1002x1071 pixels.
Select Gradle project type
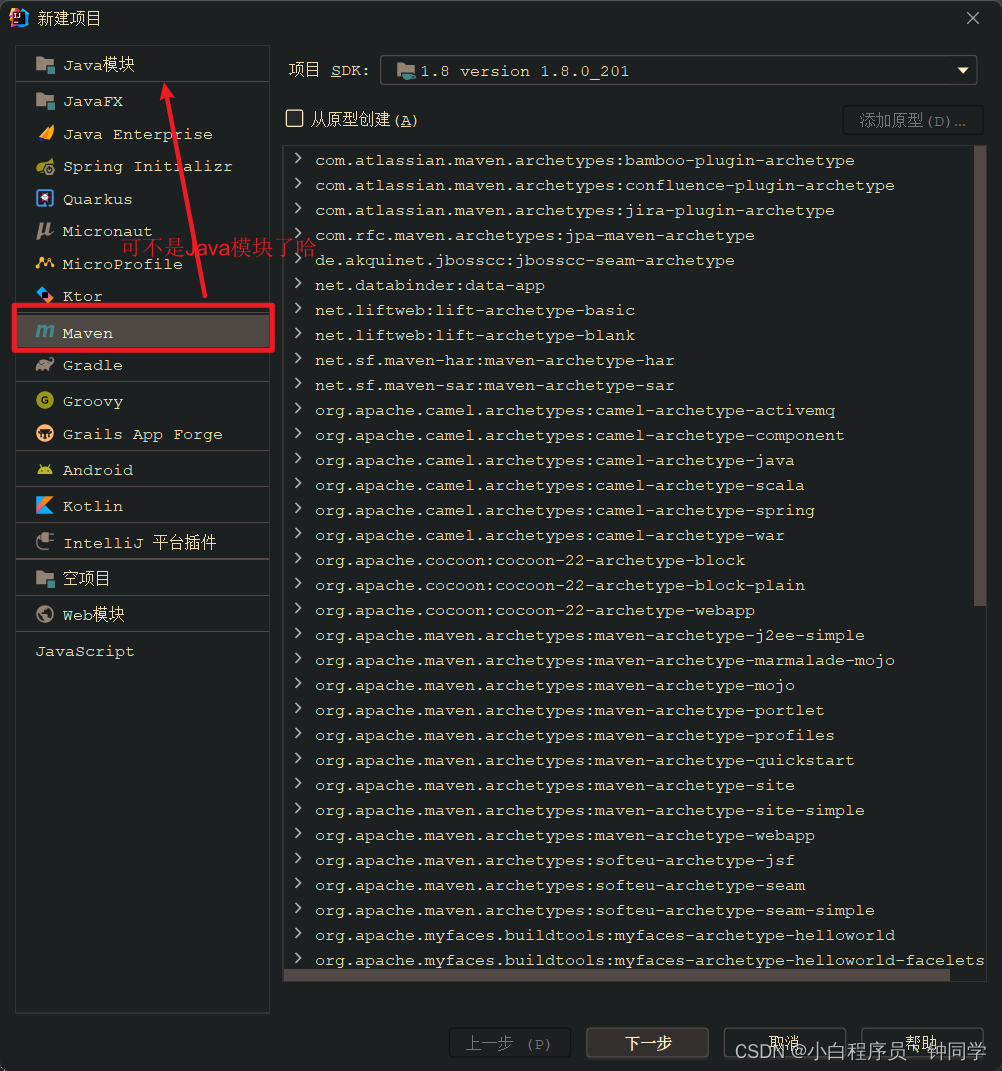coord(142,365)
